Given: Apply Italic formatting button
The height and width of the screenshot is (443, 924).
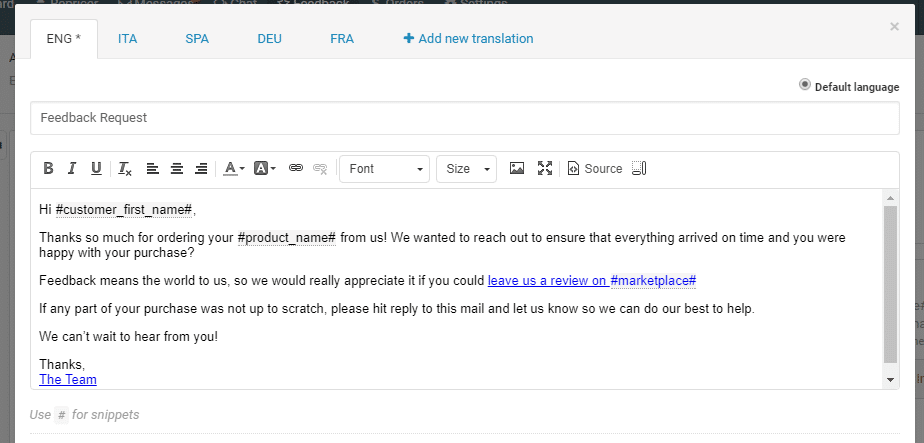Looking at the screenshot, I should (72, 168).
